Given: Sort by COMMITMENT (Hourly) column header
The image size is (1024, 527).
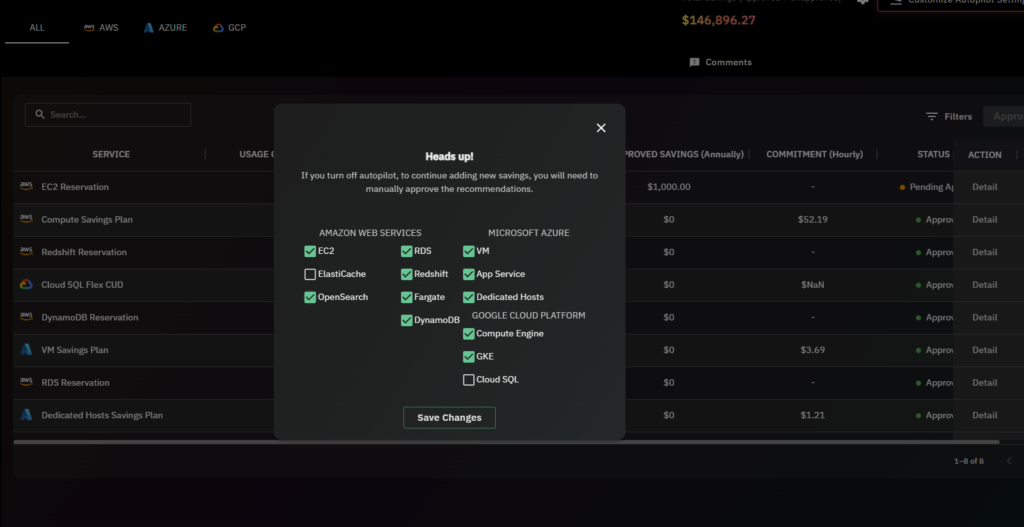Looking at the screenshot, I should 814,154.
